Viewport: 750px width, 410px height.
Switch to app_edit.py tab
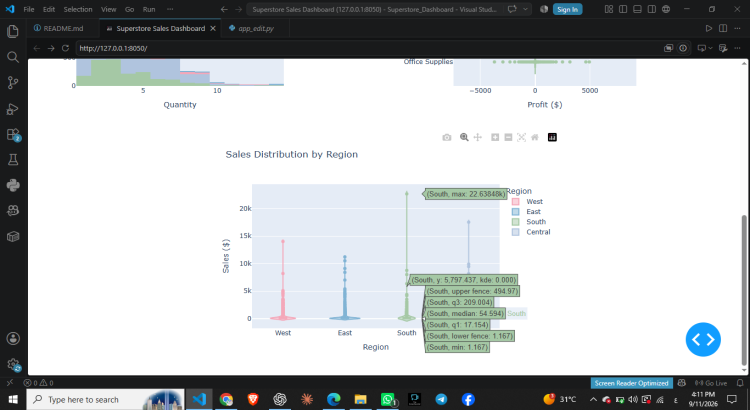[255, 28]
